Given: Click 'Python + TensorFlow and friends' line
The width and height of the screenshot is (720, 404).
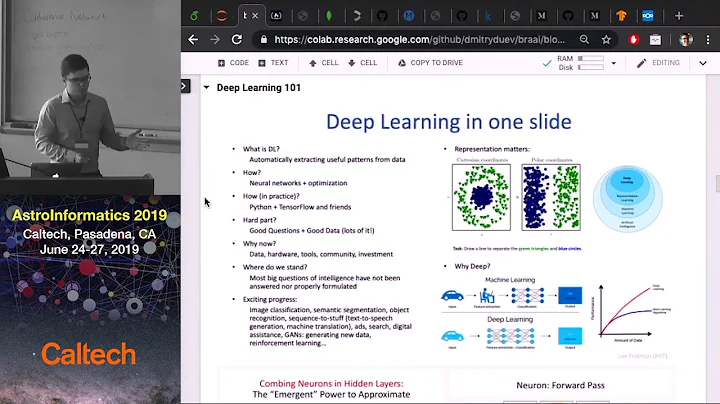Looking at the screenshot, I should coord(300,207).
